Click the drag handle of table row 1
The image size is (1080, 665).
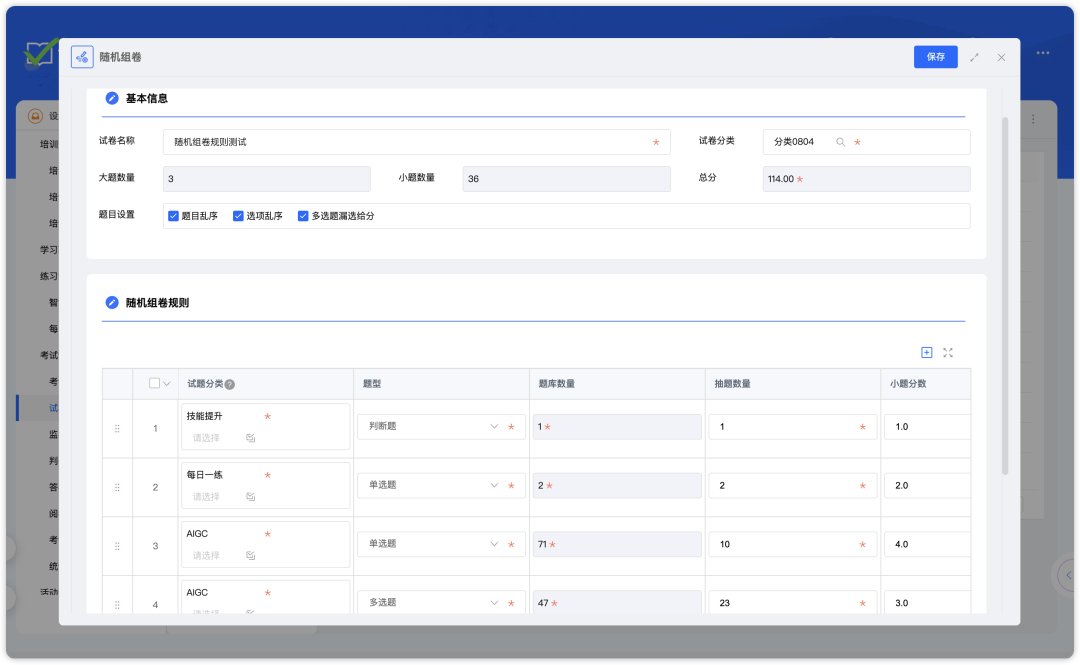coord(117,426)
